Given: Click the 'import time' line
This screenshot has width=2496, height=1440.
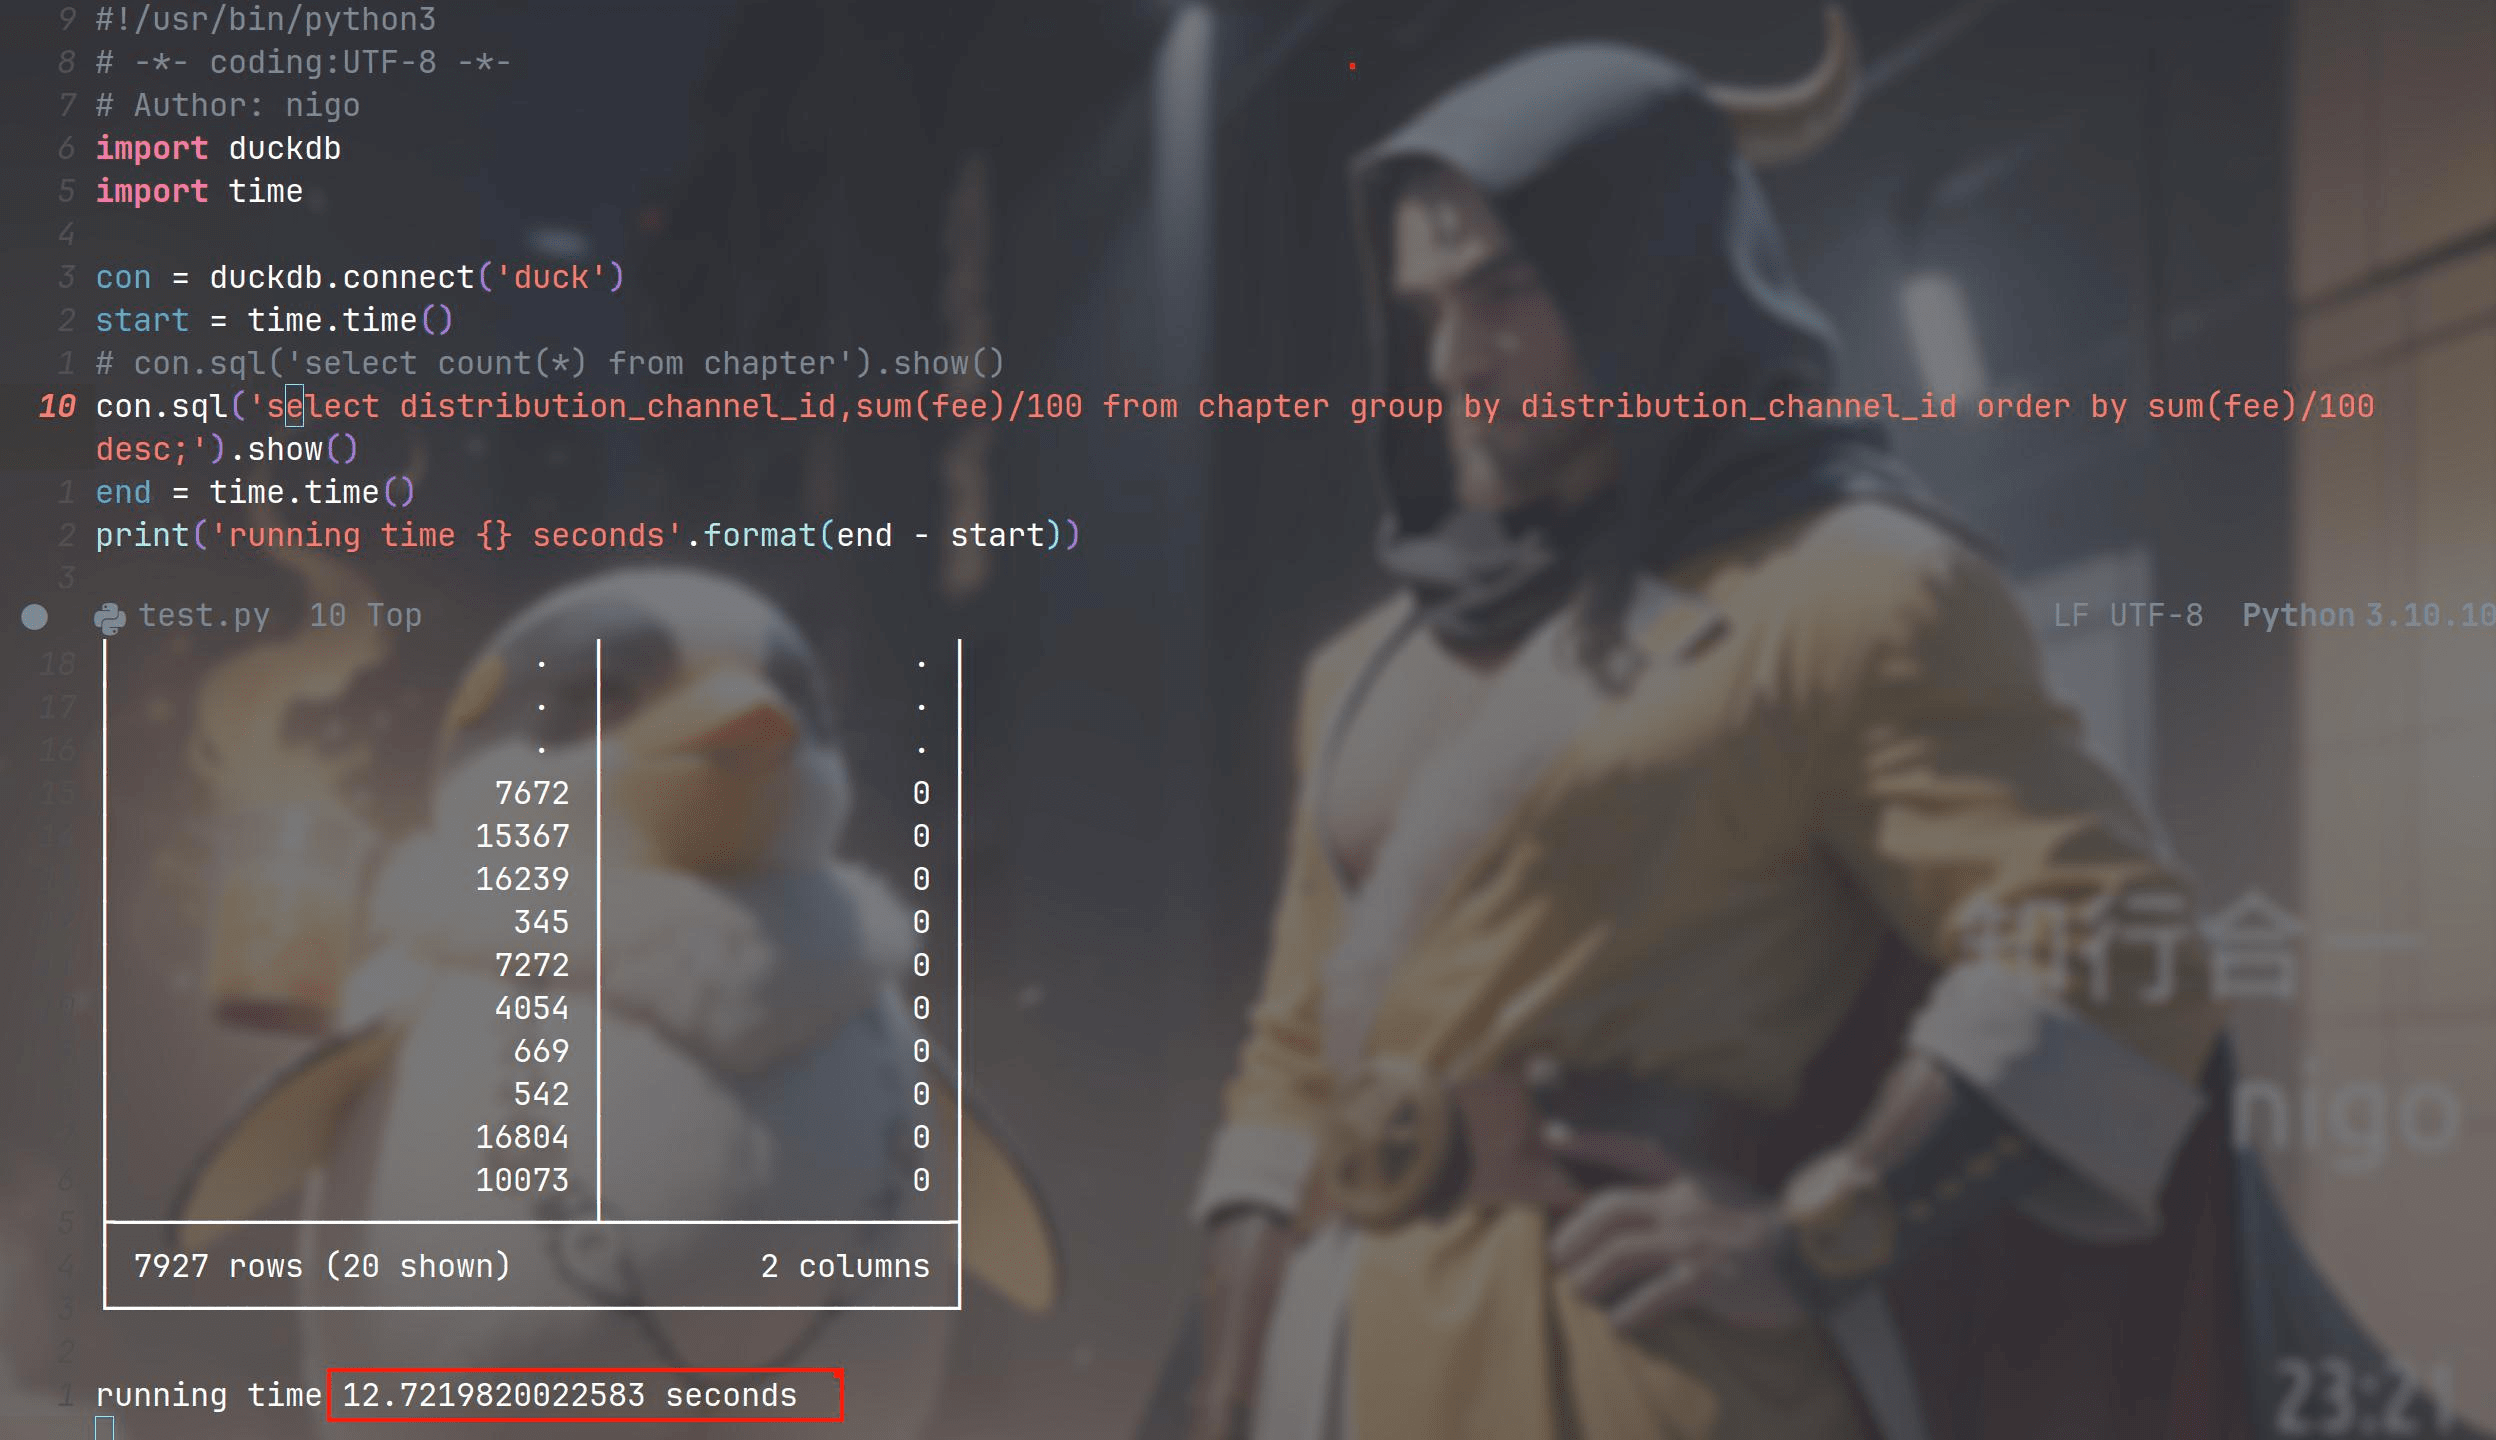Looking at the screenshot, I should pyautogui.click(x=199, y=191).
